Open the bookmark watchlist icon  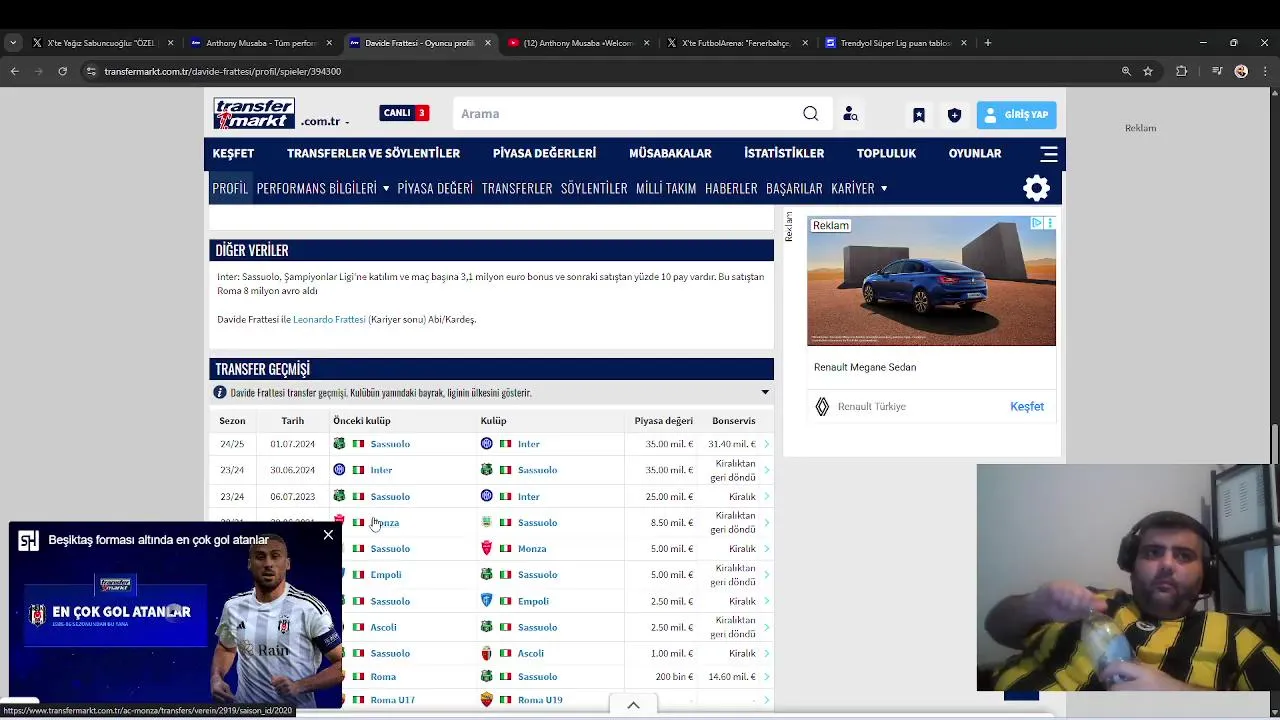point(919,115)
